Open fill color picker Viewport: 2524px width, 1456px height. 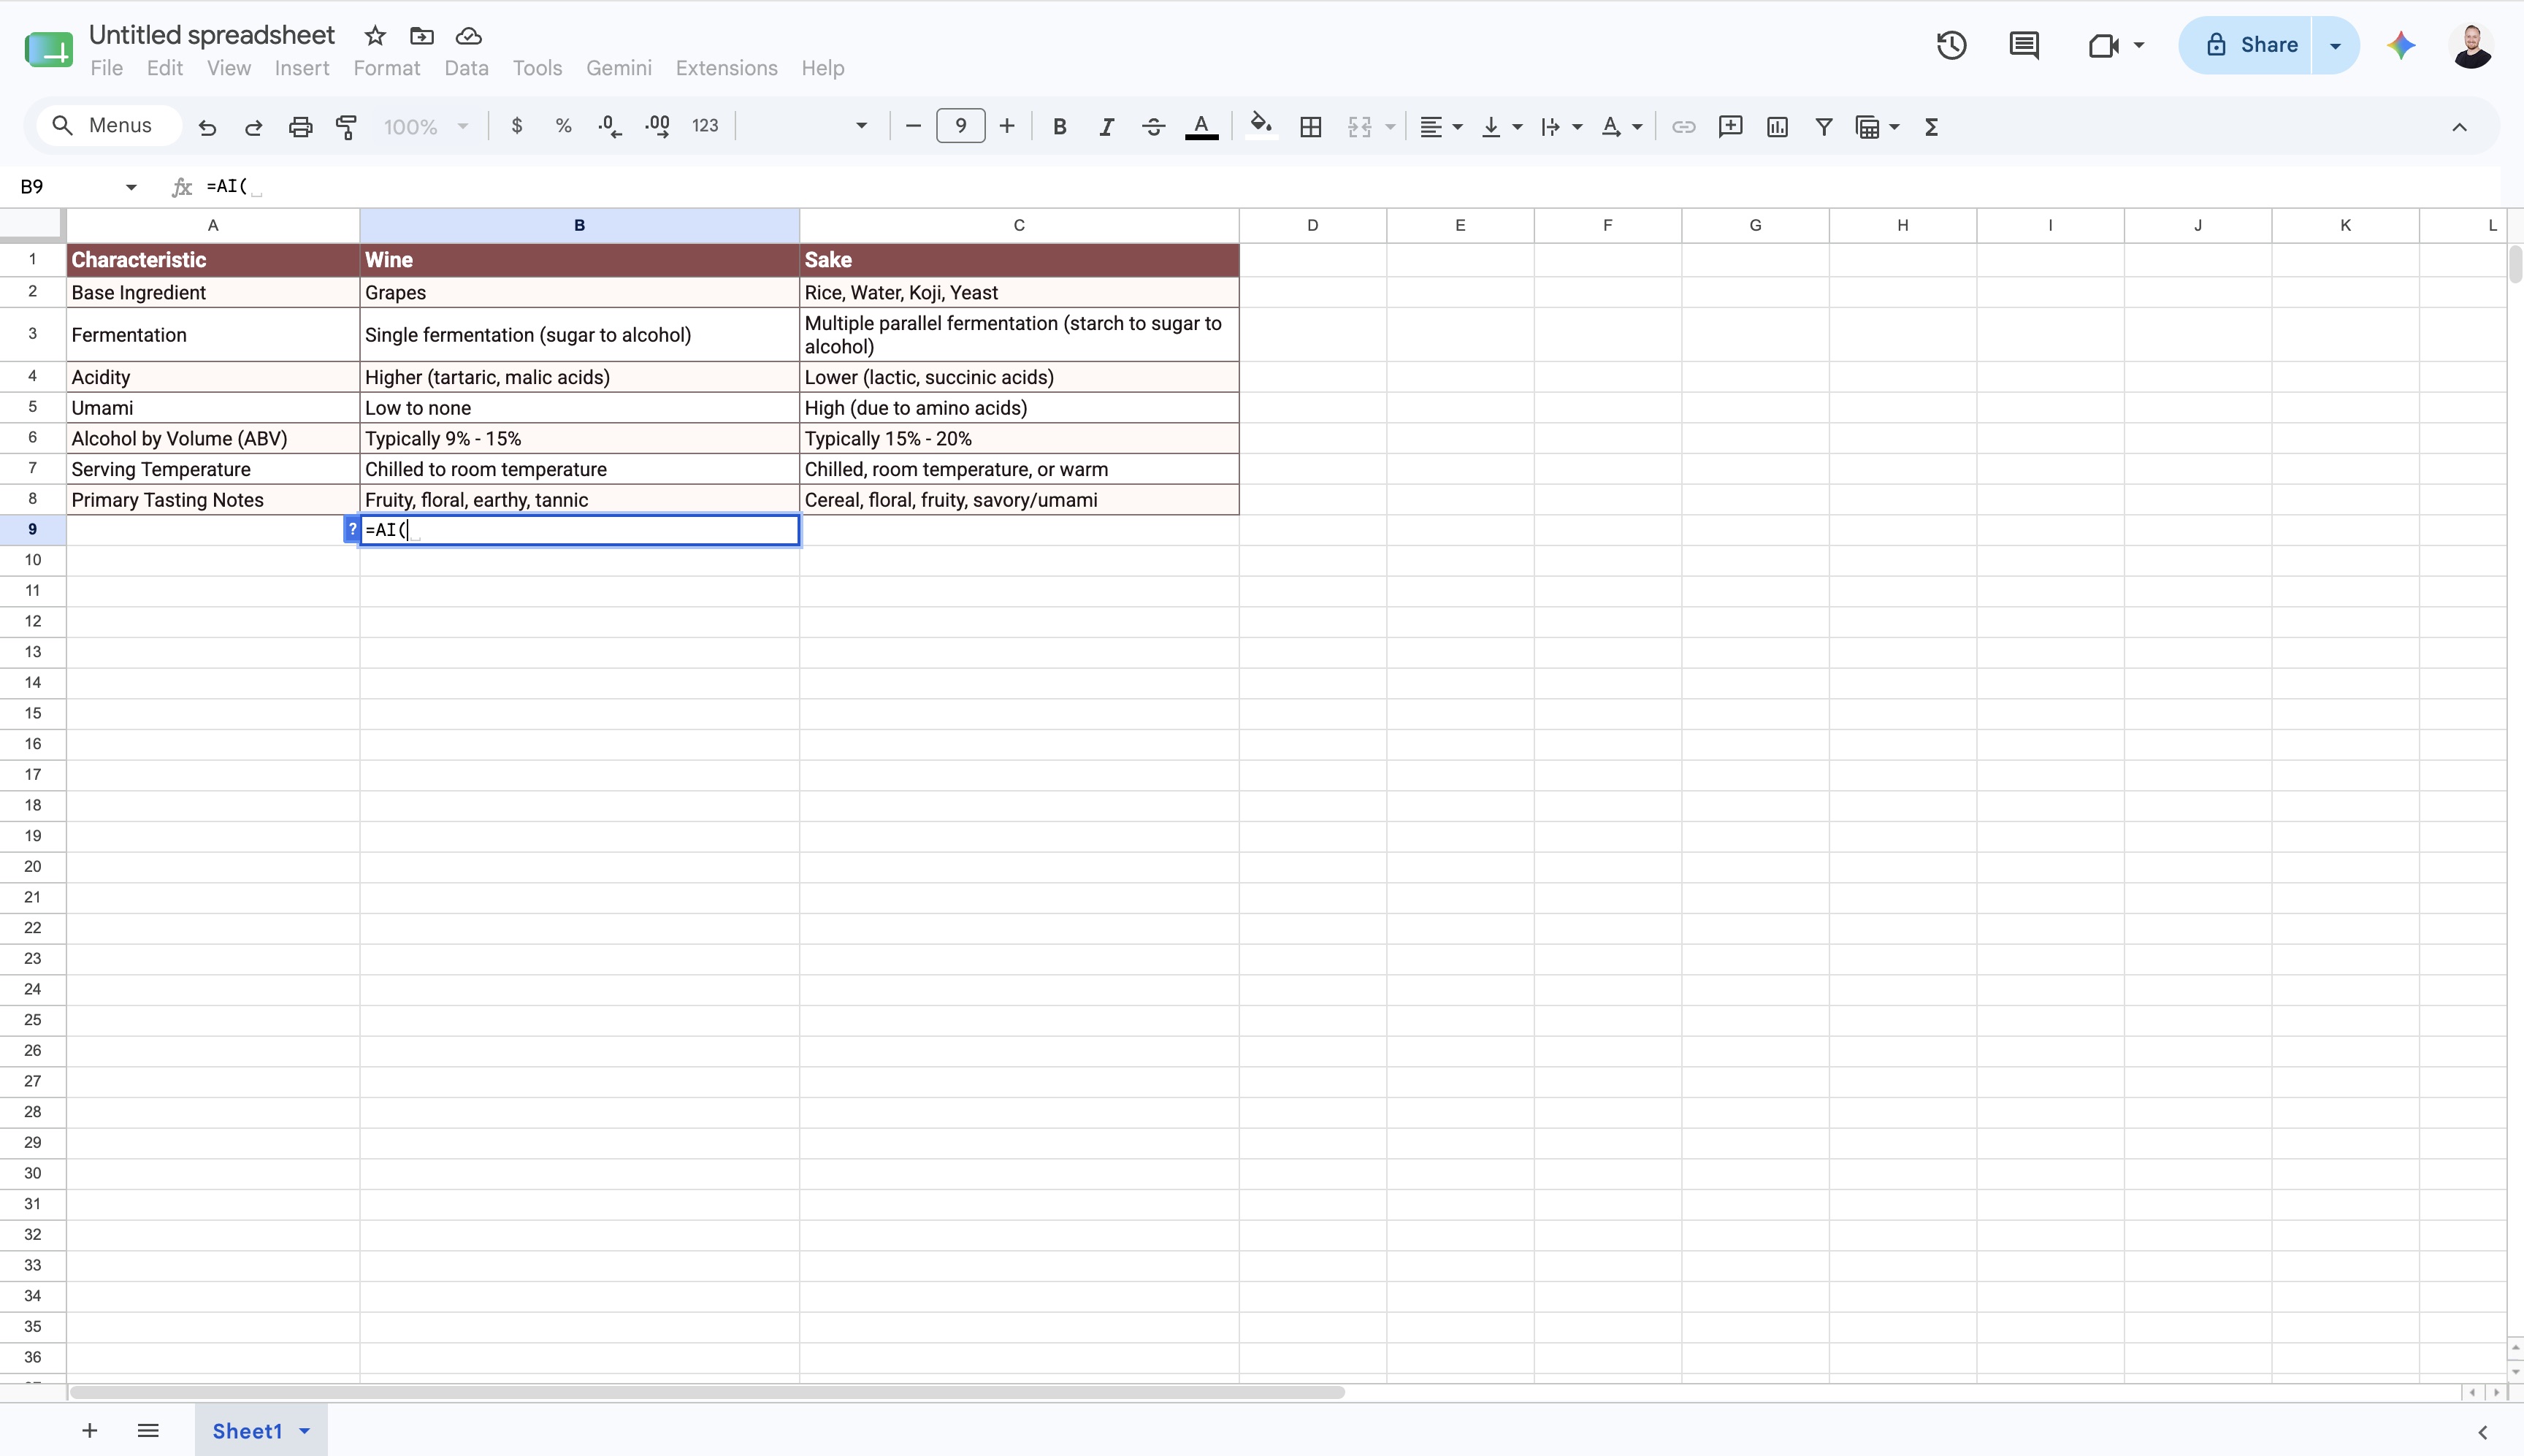click(x=1261, y=125)
